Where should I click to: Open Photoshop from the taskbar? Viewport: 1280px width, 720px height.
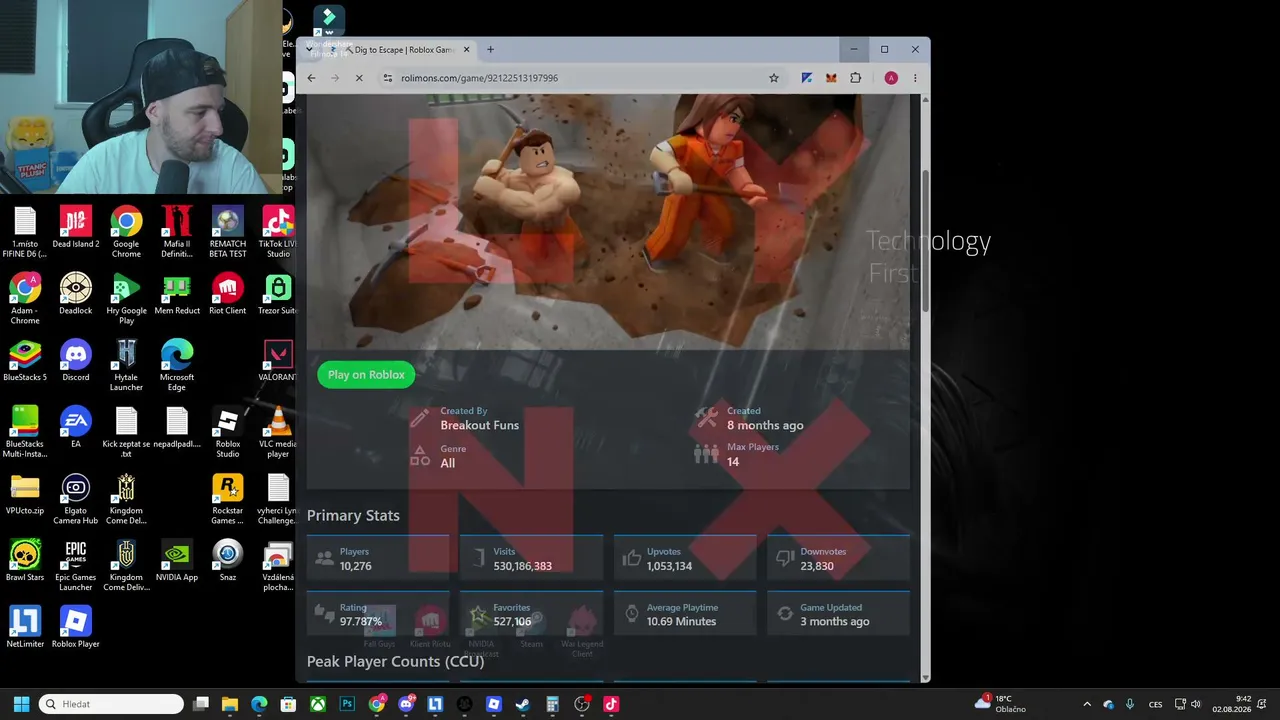tap(347, 704)
